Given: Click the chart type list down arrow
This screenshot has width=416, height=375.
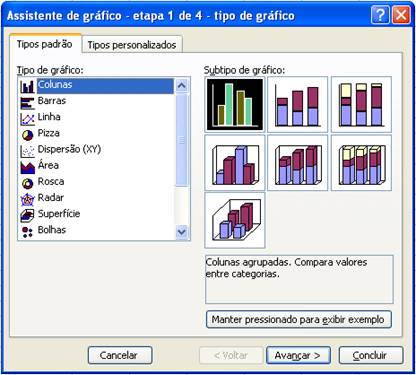Looking at the screenshot, I should (x=182, y=231).
